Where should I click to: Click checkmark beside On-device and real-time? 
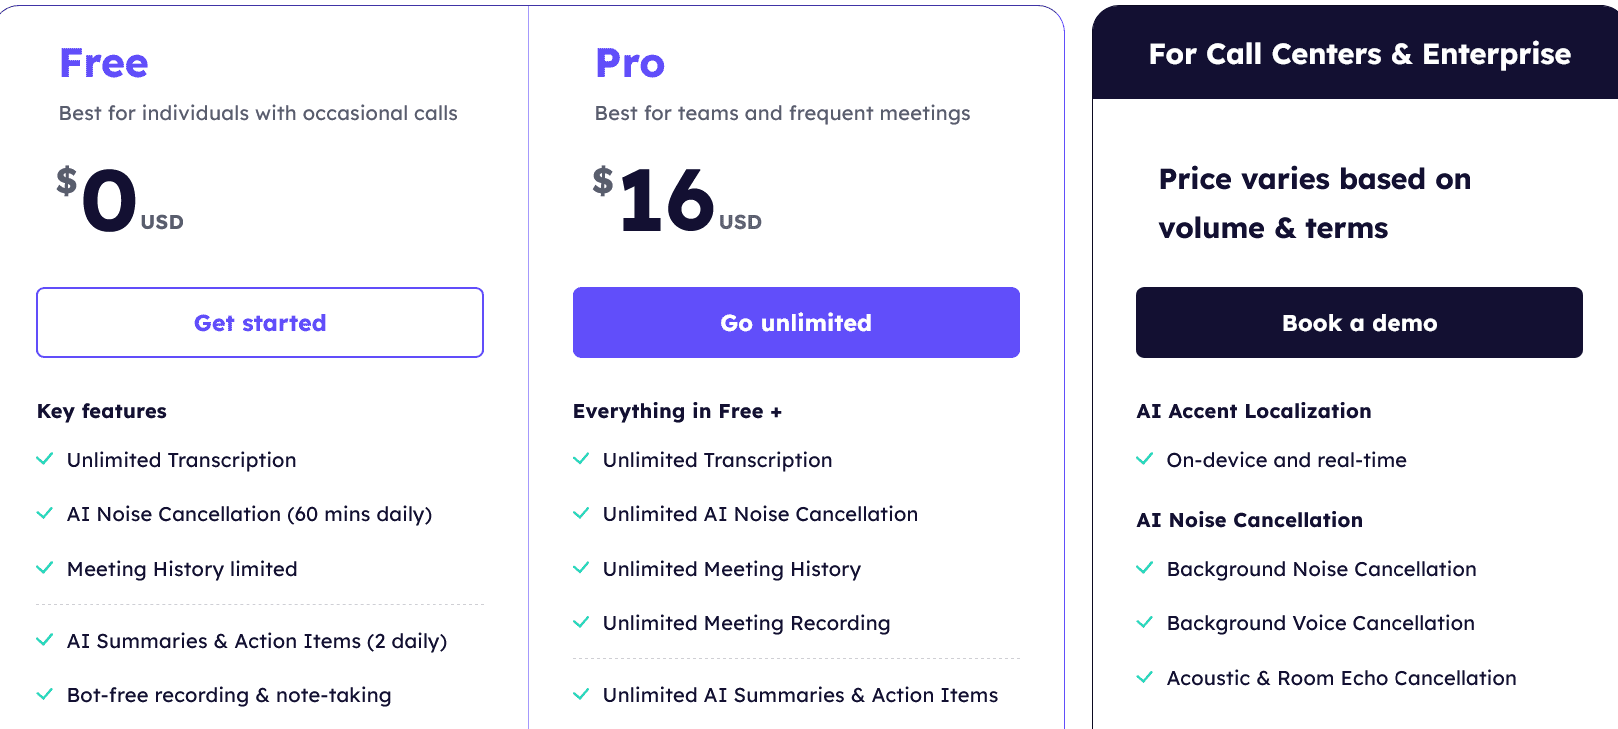click(x=1145, y=459)
